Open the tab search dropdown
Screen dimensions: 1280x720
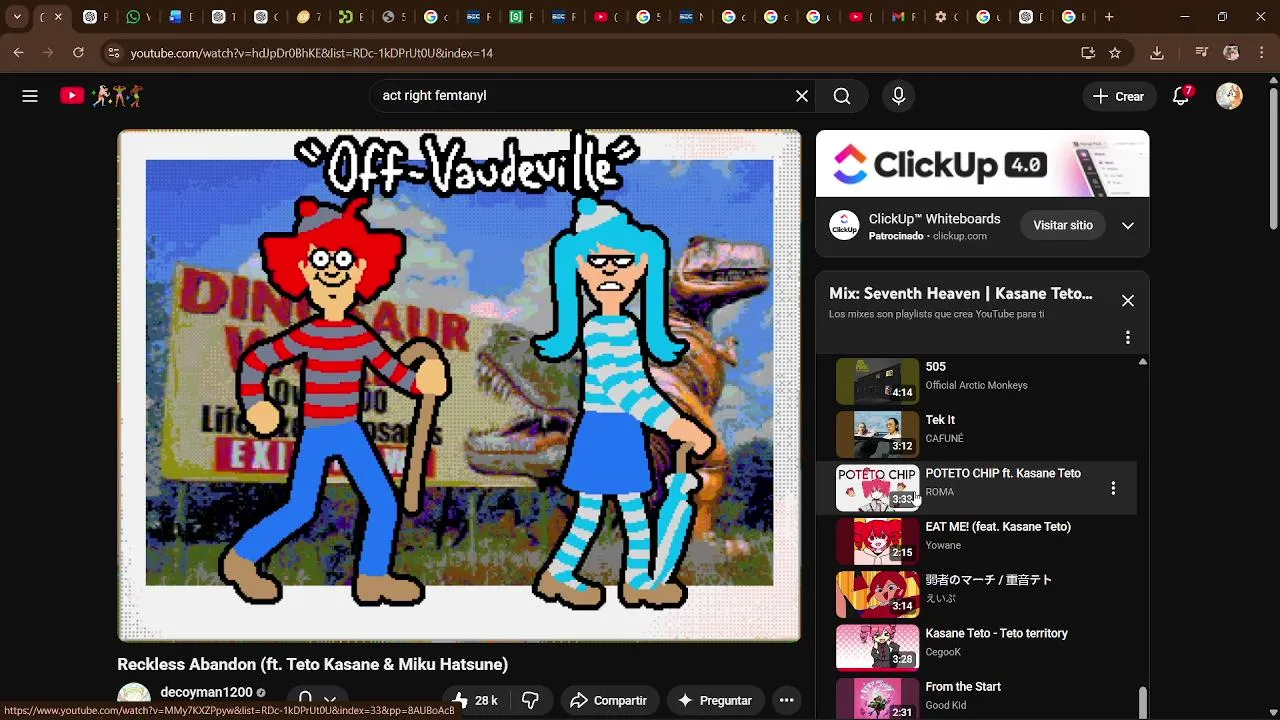click(x=17, y=17)
